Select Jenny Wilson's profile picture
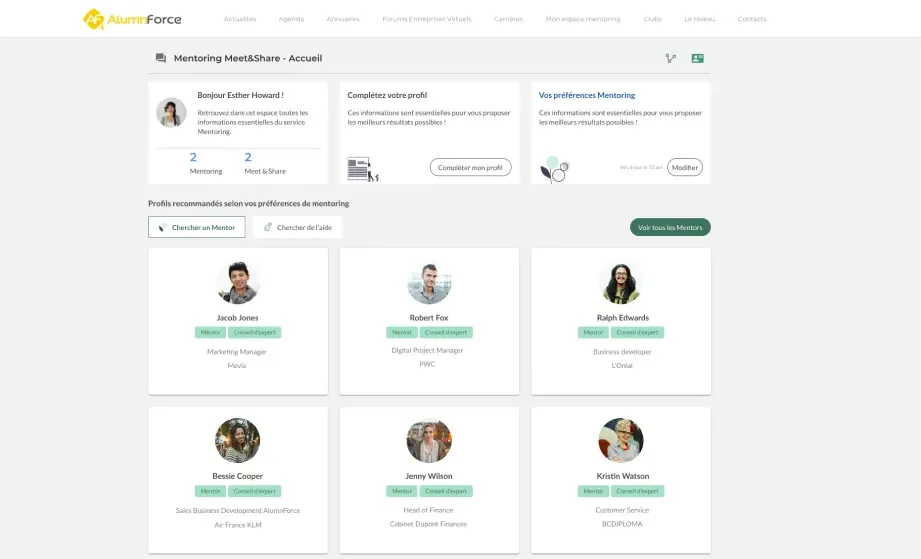The height and width of the screenshot is (559, 921). [x=429, y=440]
